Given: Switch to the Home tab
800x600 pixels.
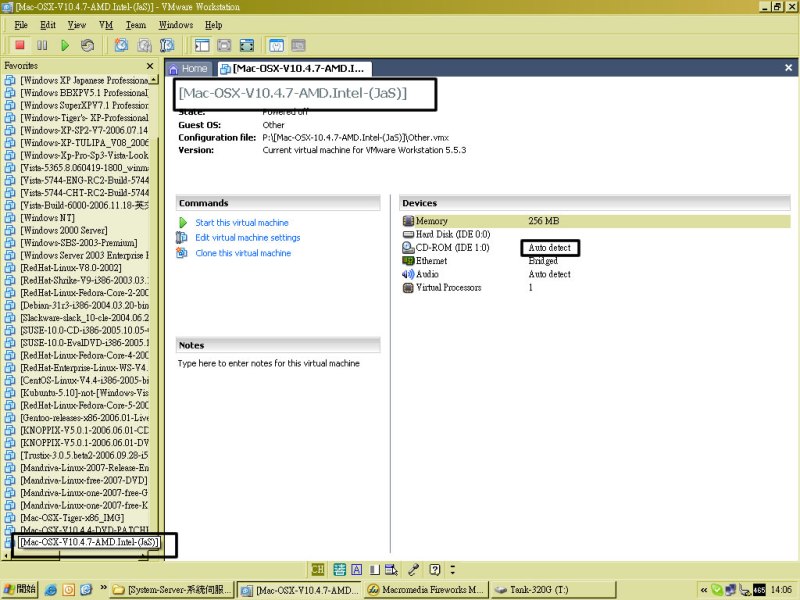Looking at the screenshot, I should pyautogui.click(x=188, y=68).
